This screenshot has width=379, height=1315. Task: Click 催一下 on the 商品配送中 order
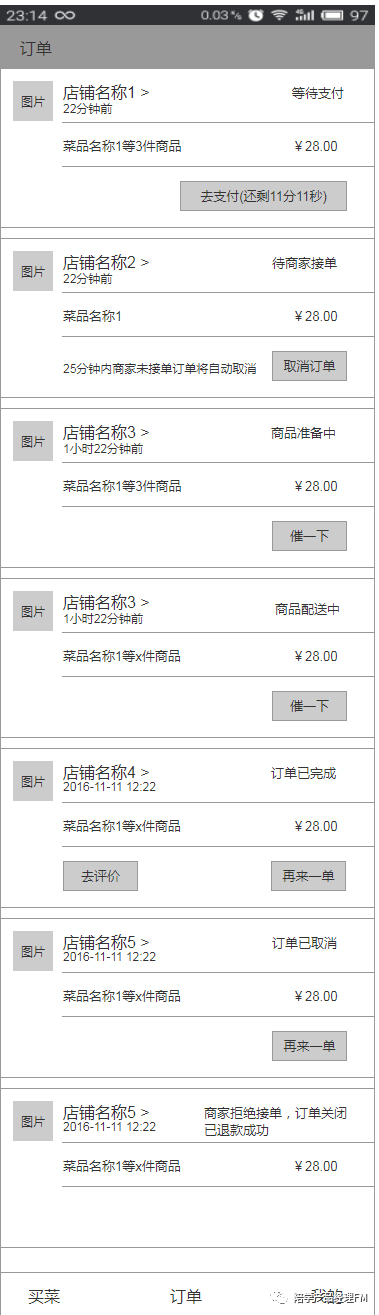[309, 706]
